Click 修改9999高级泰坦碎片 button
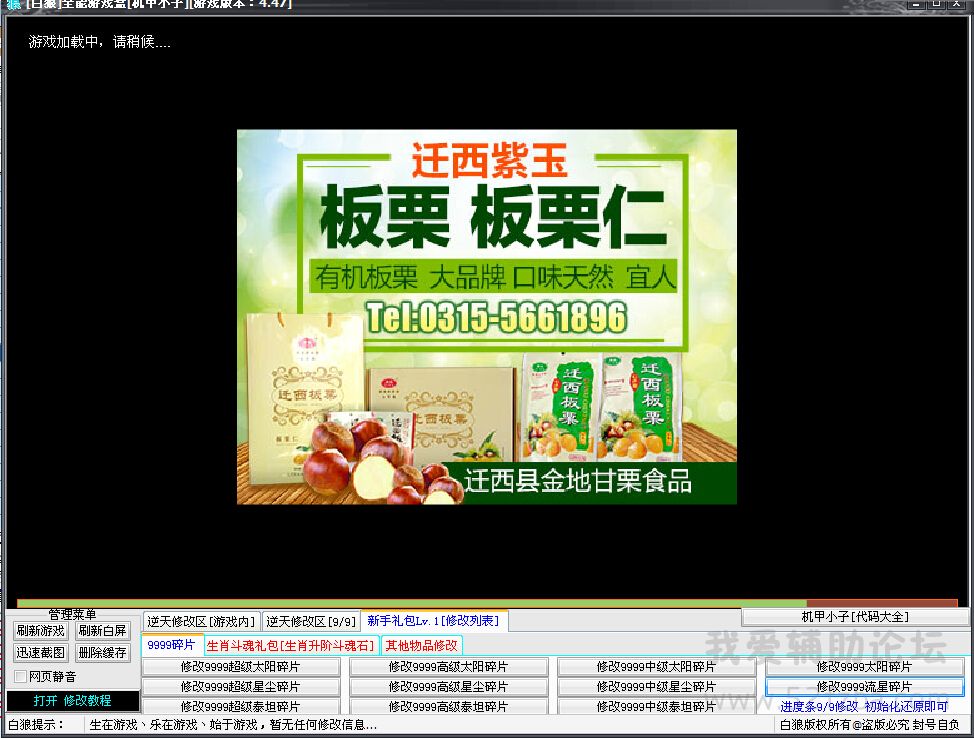This screenshot has width=974, height=738. point(448,706)
